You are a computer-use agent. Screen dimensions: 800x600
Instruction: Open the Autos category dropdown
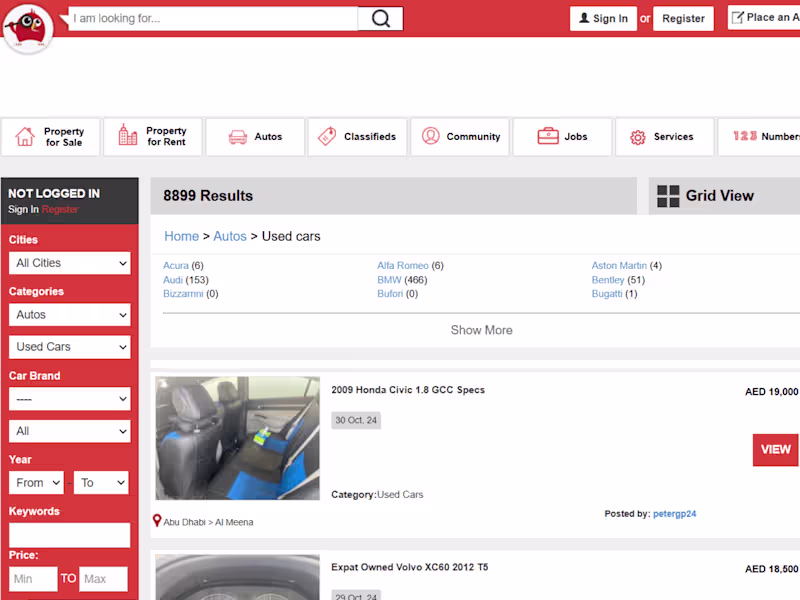click(x=70, y=315)
